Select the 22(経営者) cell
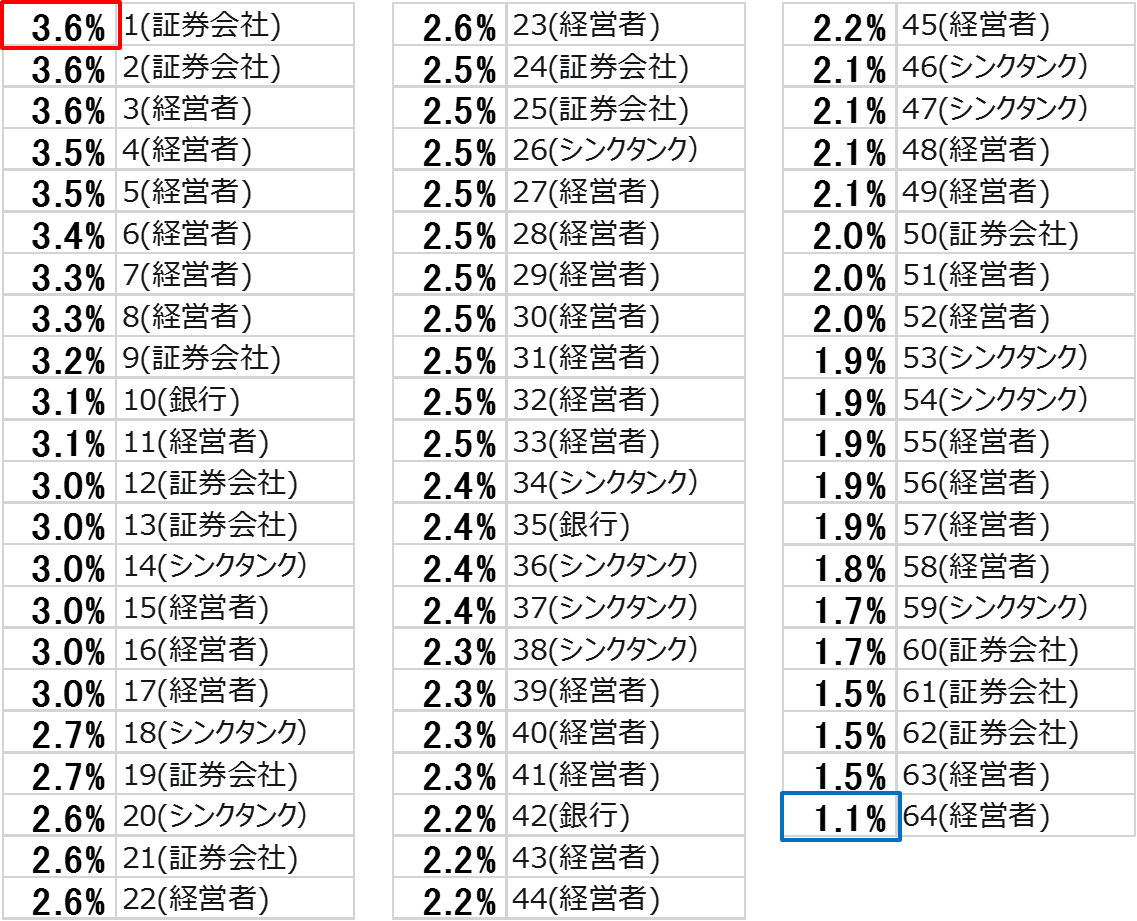This screenshot has width=1137, height=921. pos(235,898)
